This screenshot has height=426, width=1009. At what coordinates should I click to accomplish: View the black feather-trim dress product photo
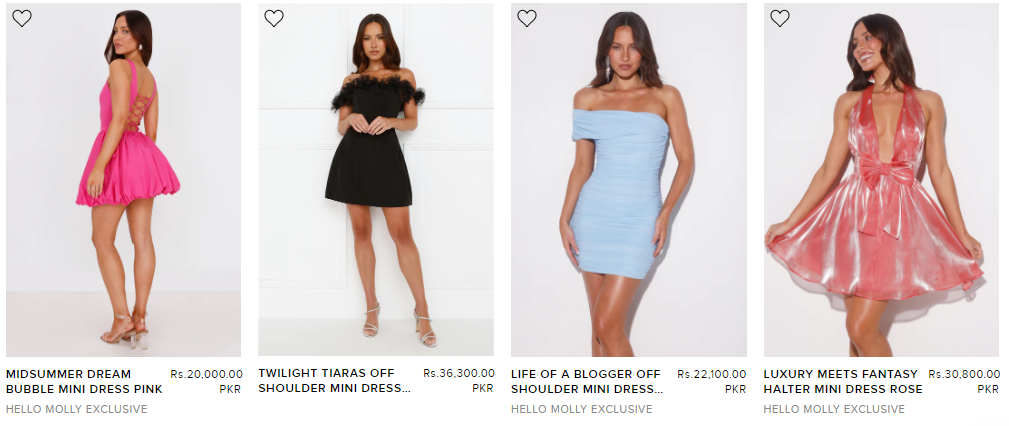tap(376, 180)
